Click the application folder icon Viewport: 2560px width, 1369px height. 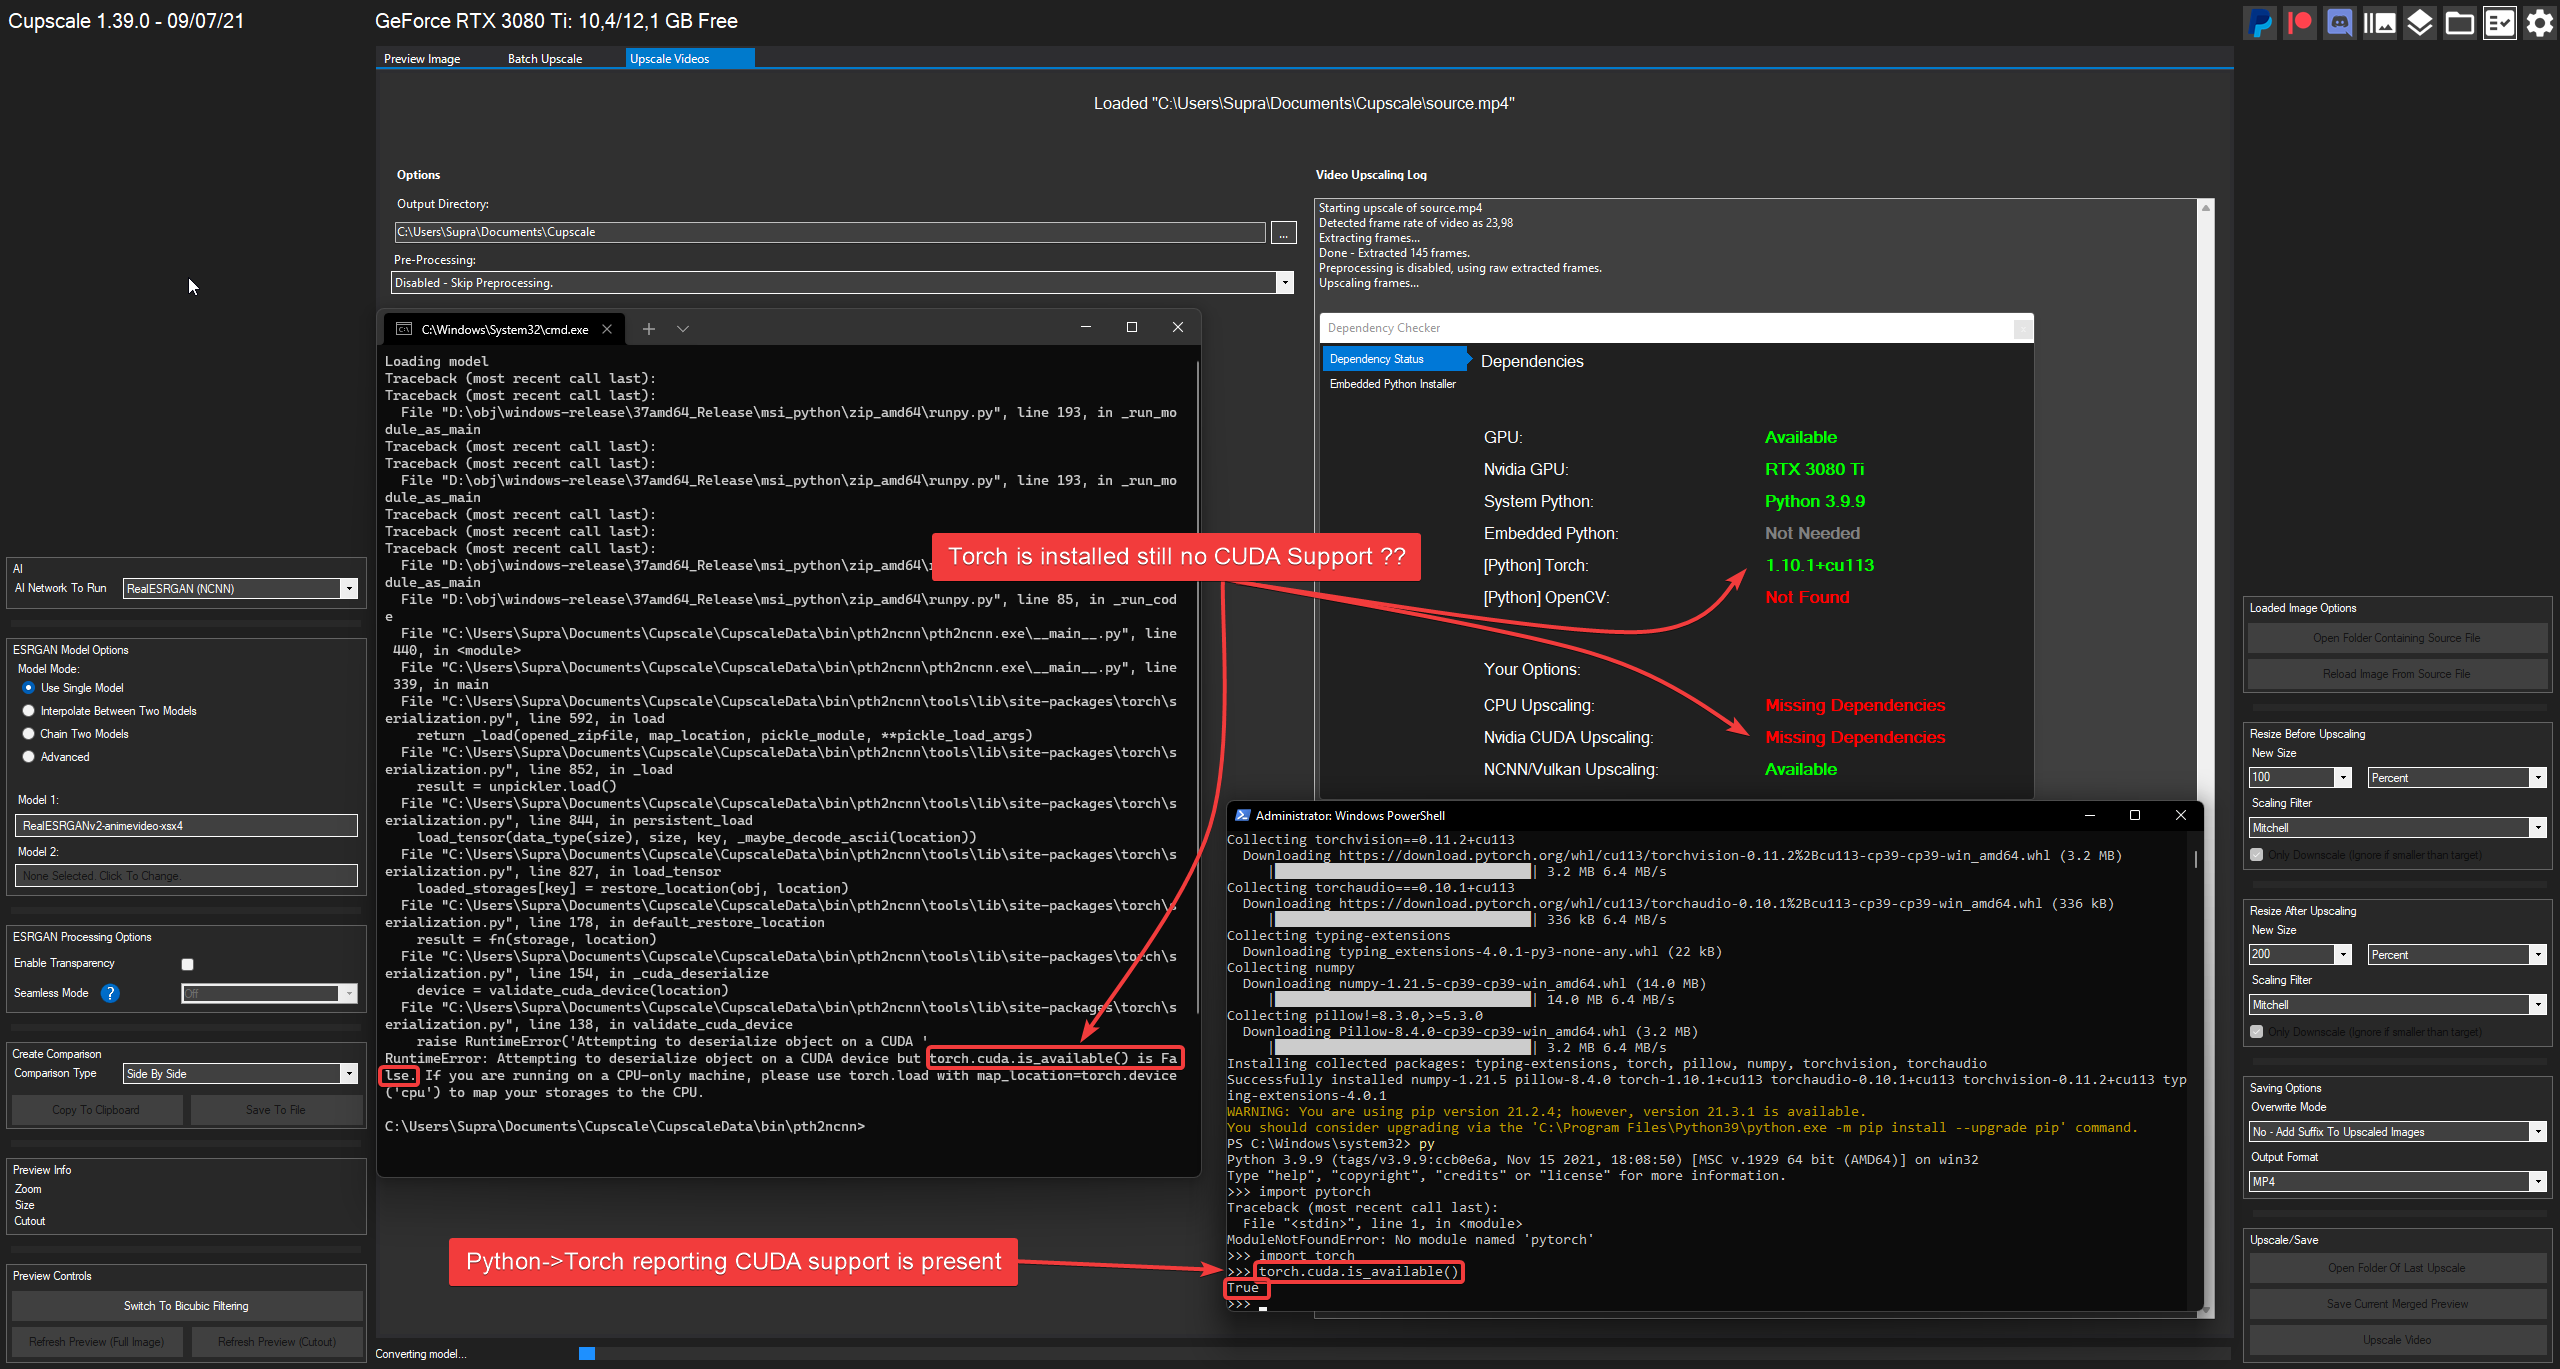[2460, 22]
